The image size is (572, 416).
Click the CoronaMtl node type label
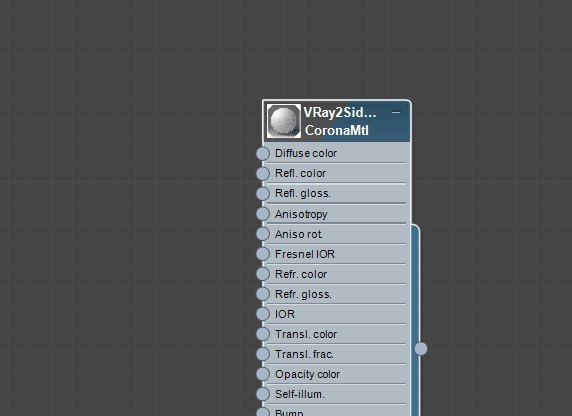pos(337,130)
